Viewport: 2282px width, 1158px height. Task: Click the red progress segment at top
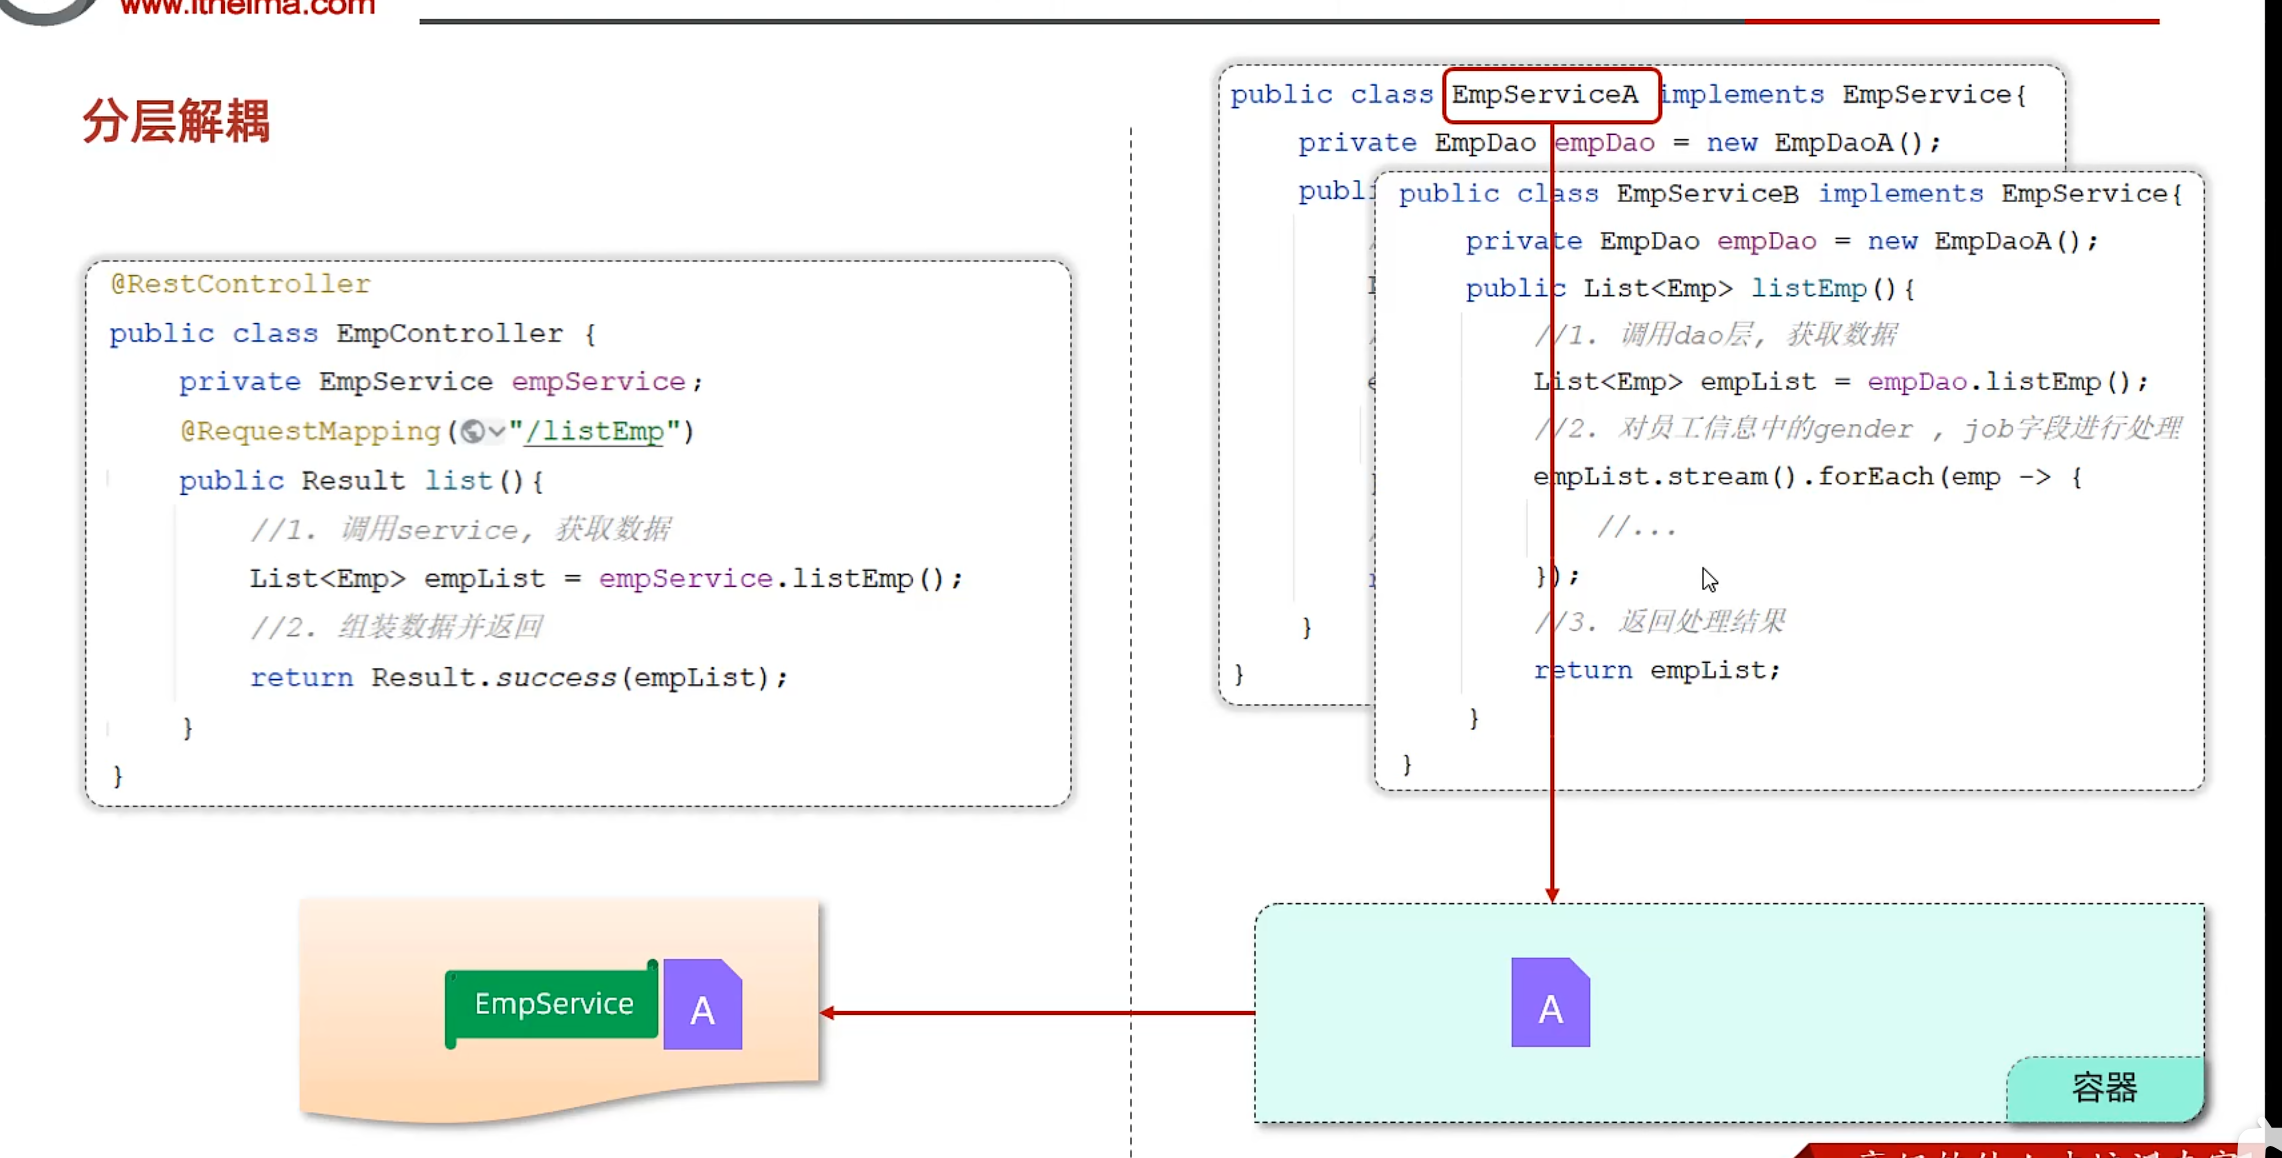tap(1950, 20)
